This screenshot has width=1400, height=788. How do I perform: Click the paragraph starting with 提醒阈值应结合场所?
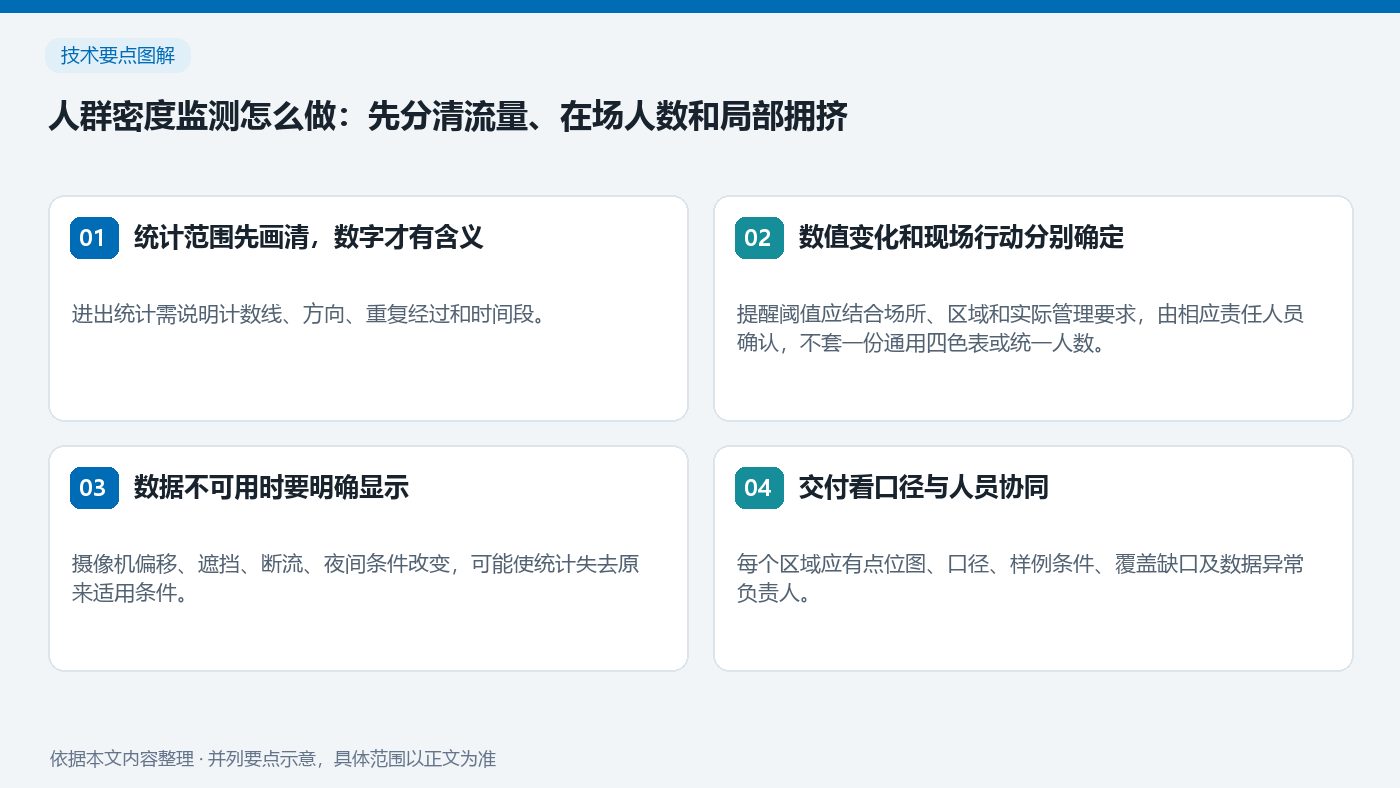tap(1020, 329)
